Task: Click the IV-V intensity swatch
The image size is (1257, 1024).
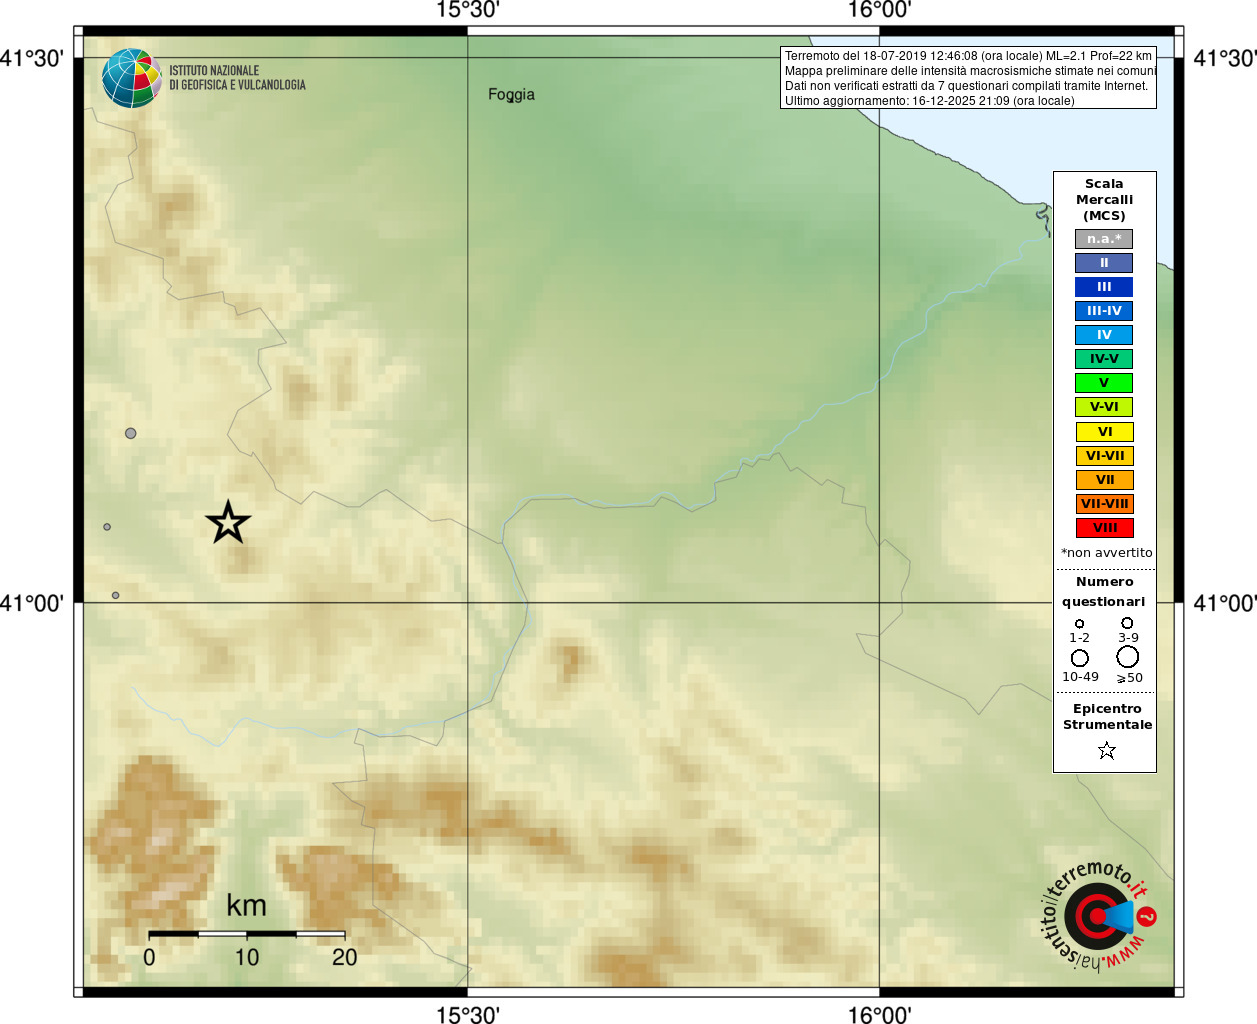Action: pos(1104,359)
